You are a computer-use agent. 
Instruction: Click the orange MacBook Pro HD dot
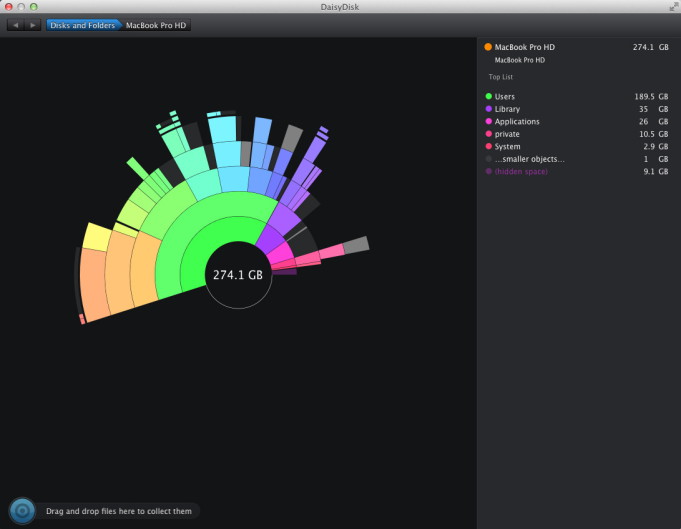pyautogui.click(x=488, y=47)
